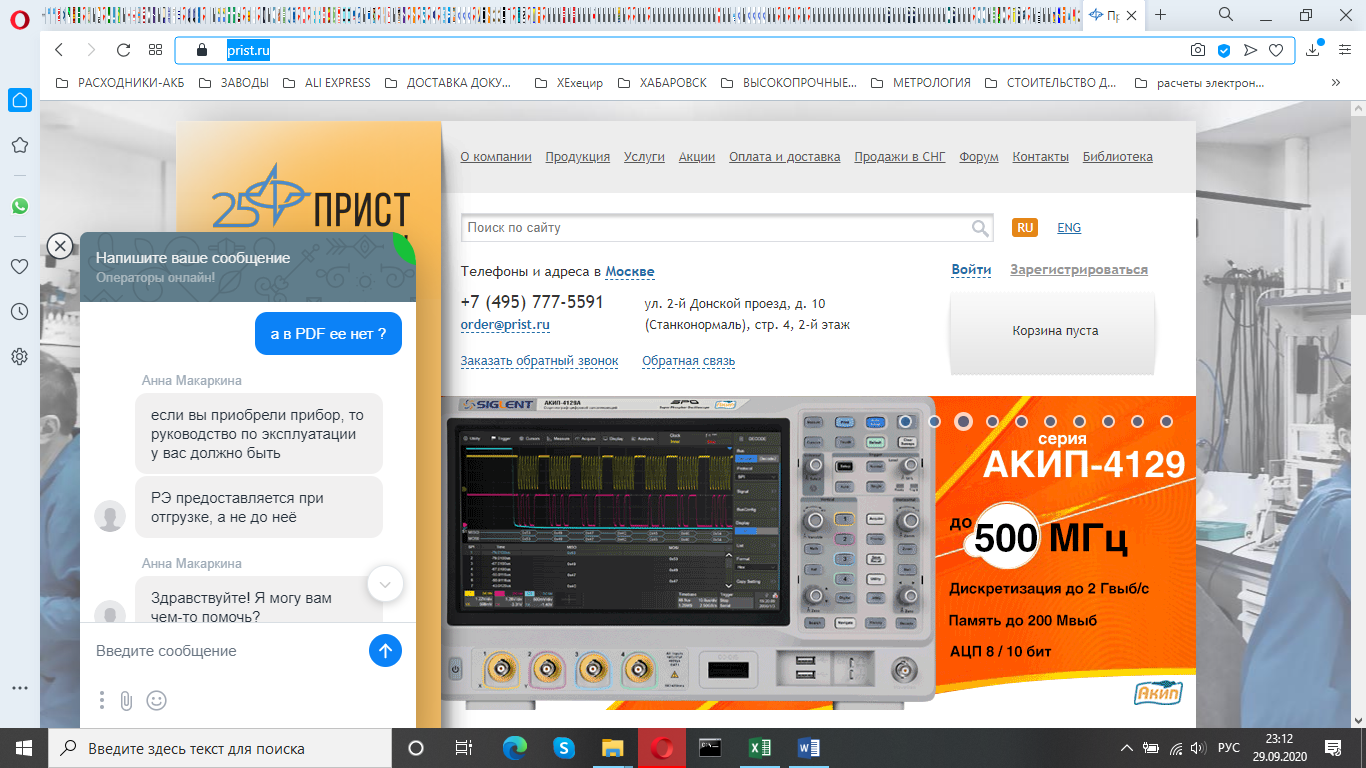Image resolution: width=1366 pixels, height=768 pixels.
Task: Click the paperclip attach file icon
Action: pyautogui.click(x=126, y=701)
